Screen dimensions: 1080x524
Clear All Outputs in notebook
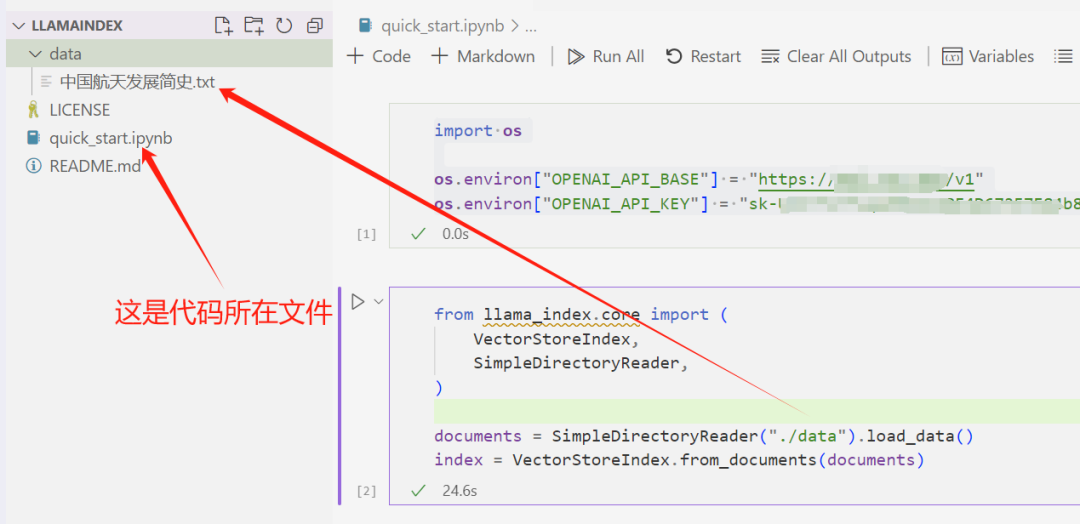point(836,56)
